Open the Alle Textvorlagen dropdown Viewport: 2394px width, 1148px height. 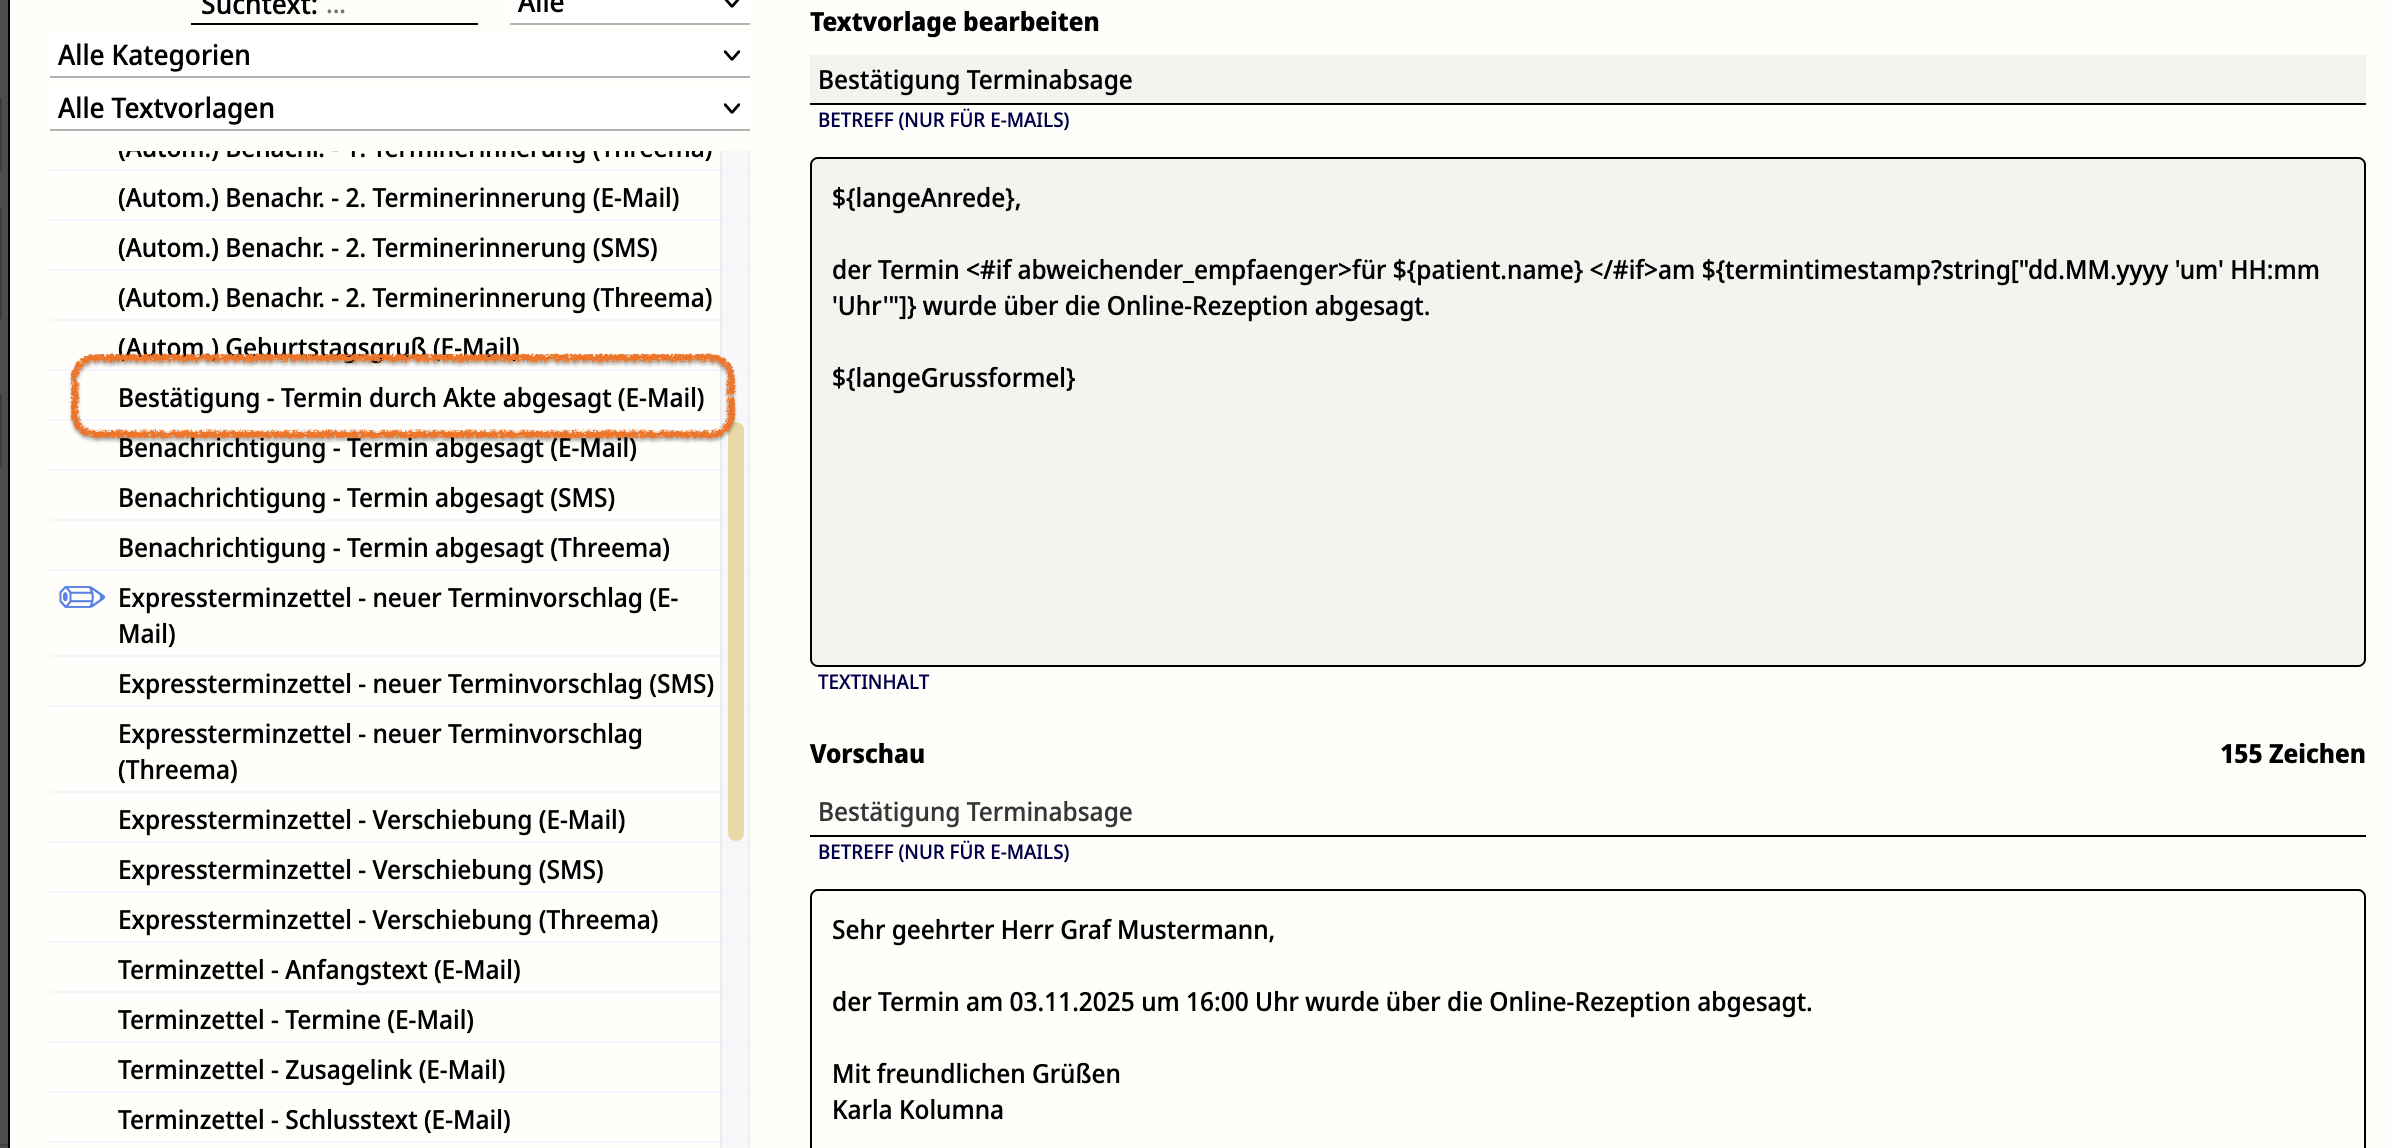pos(400,108)
